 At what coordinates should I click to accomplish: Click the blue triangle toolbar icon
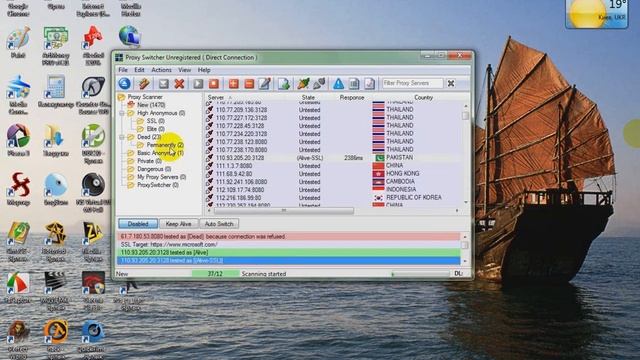click(338, 84)
